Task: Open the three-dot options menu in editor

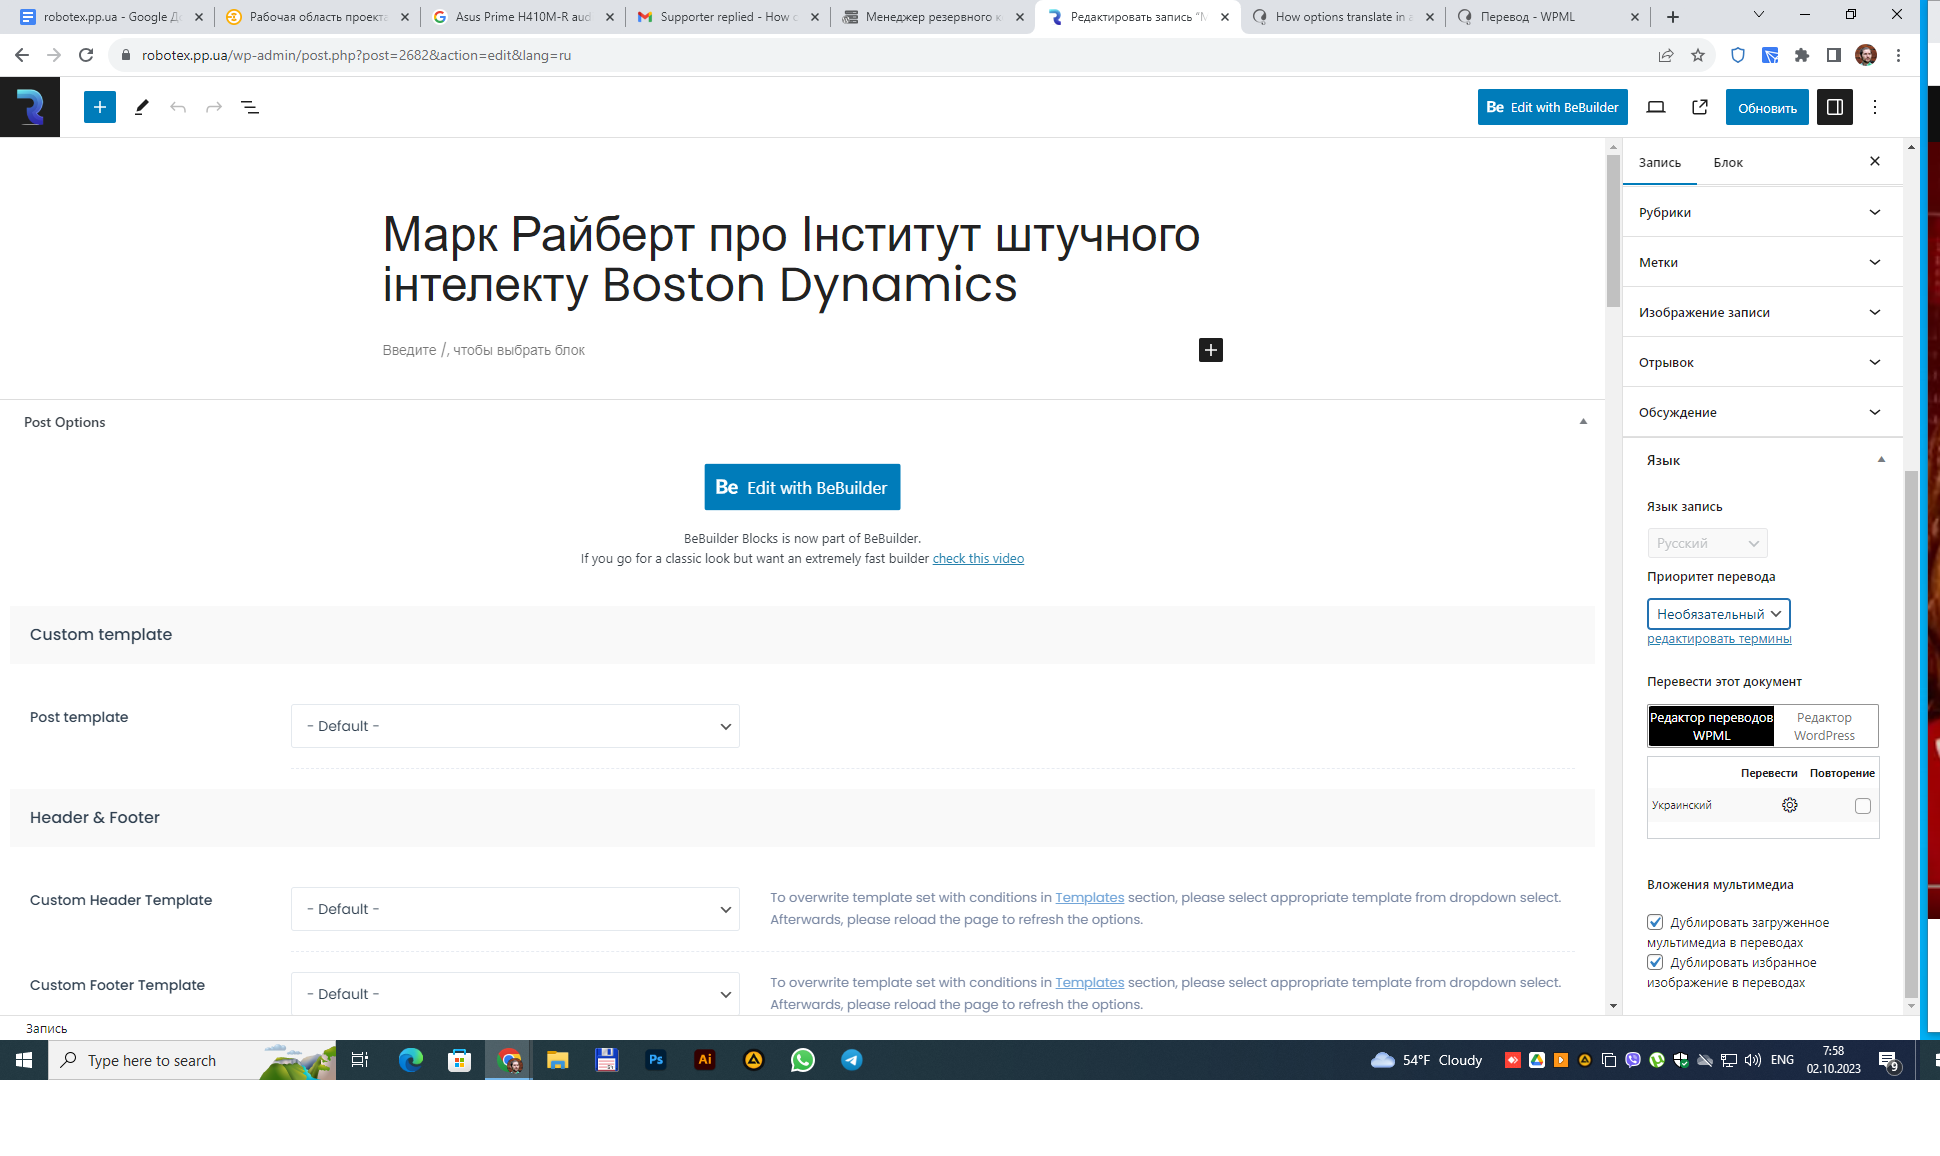Action: point(1875,107)
